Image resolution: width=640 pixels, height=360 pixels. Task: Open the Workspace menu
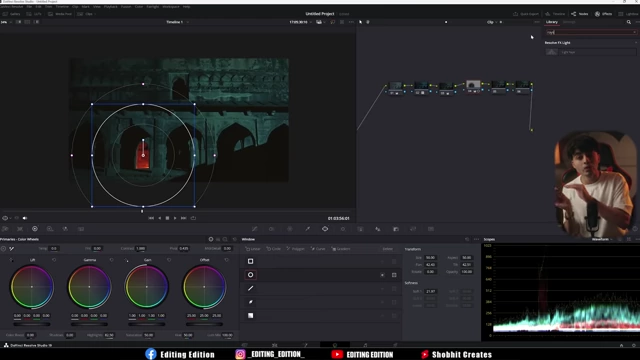pos(171,7)
